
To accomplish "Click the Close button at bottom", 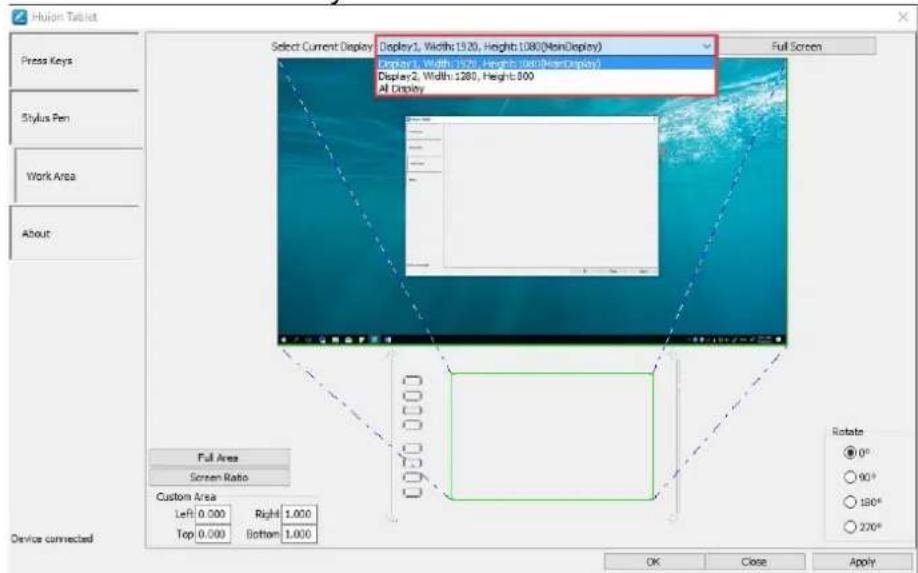I will [754, 561].
